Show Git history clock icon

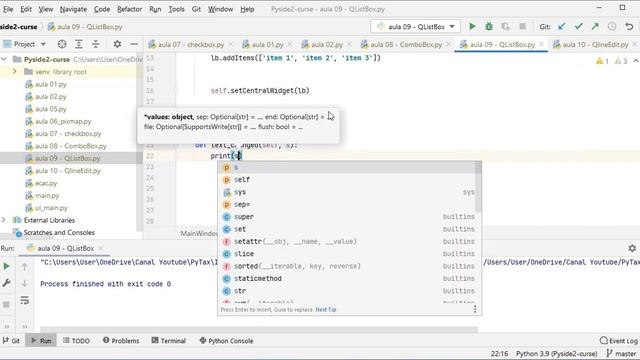(612, 27)
